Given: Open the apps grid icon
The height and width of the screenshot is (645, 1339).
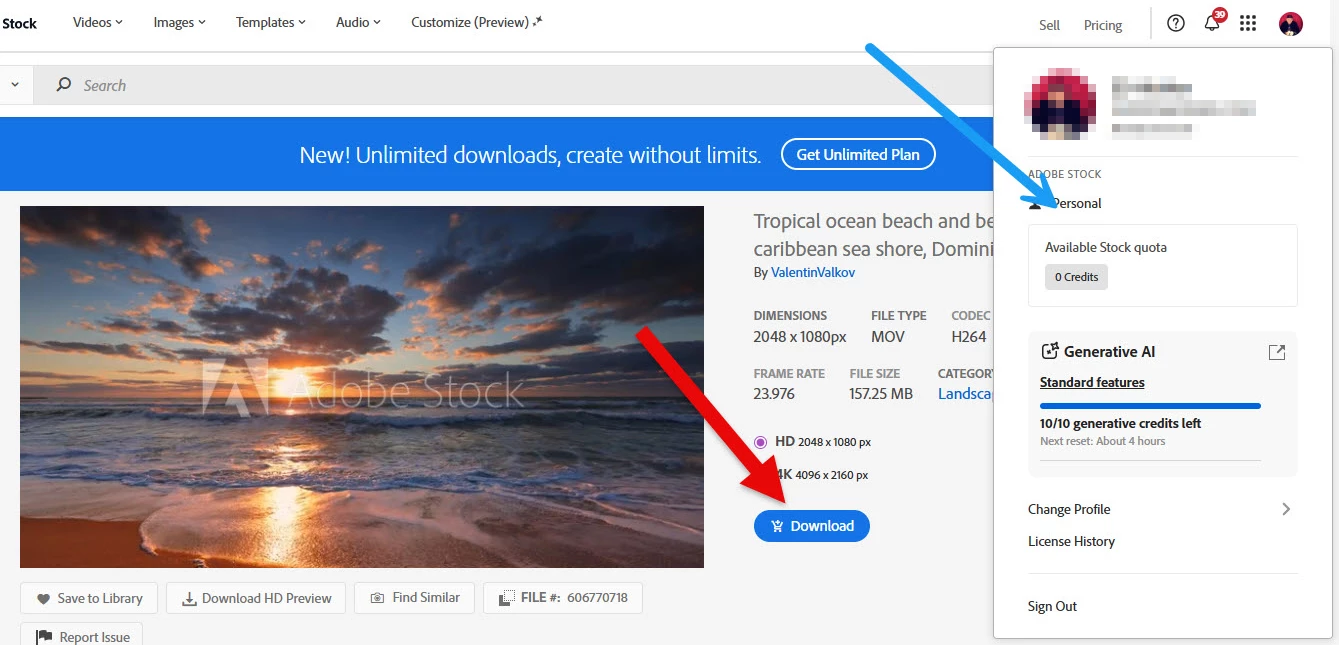Looking at the screenshot, I should click(1248, 23).
